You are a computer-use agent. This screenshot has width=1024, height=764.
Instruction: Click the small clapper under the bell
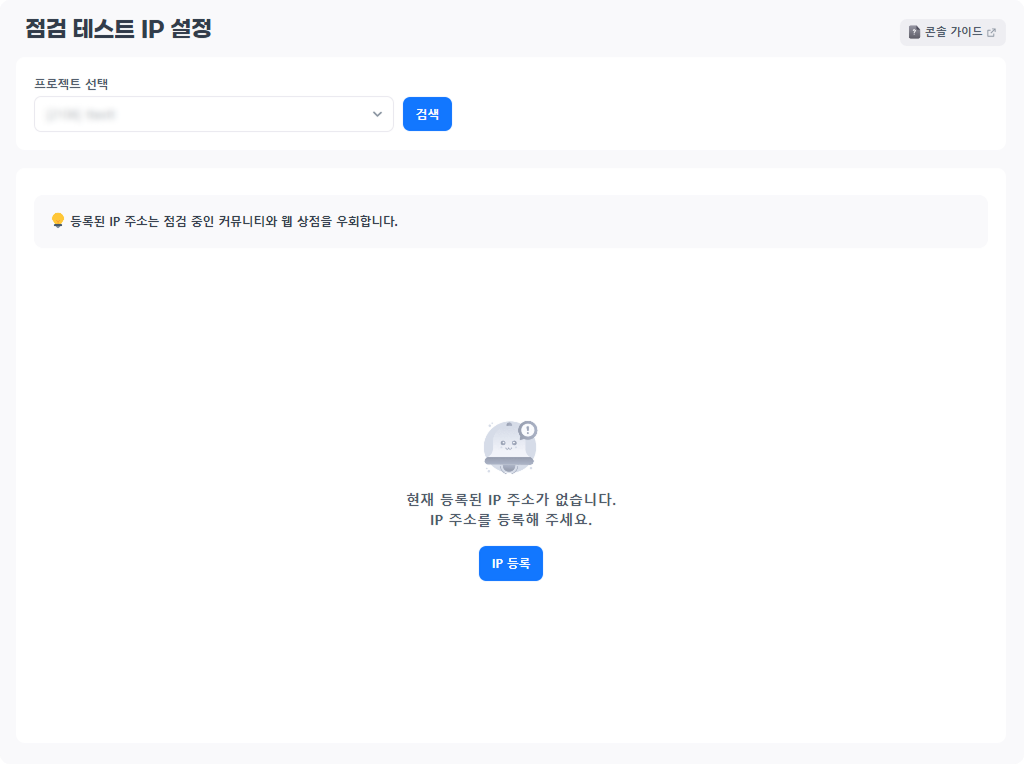pos(509,469)
